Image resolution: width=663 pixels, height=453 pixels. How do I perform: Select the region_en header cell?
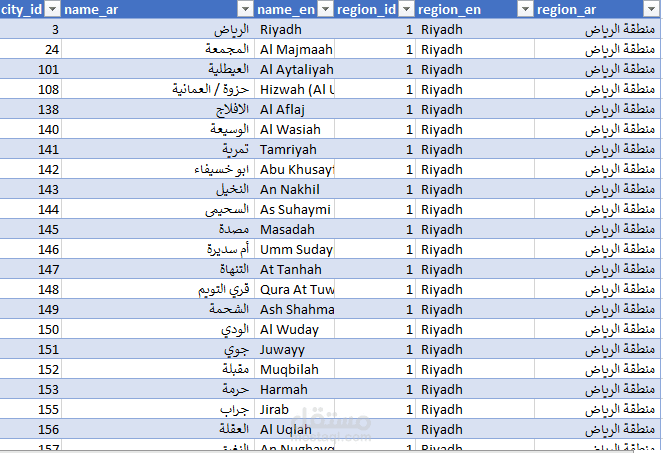(475, 9)
